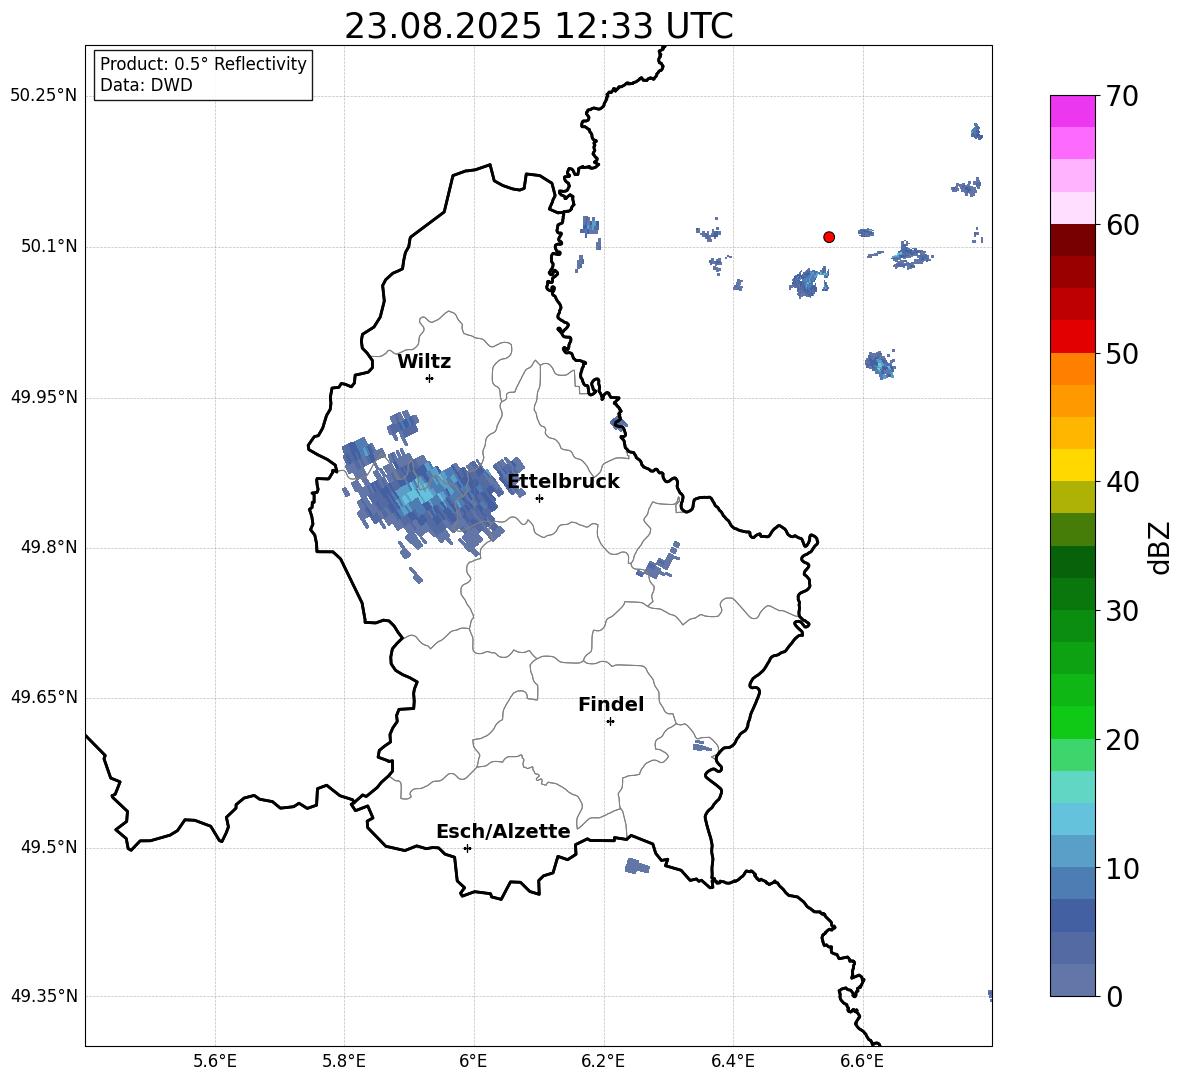
Task: Click the 49.35°N latitude label
Action: click(44, 996)
